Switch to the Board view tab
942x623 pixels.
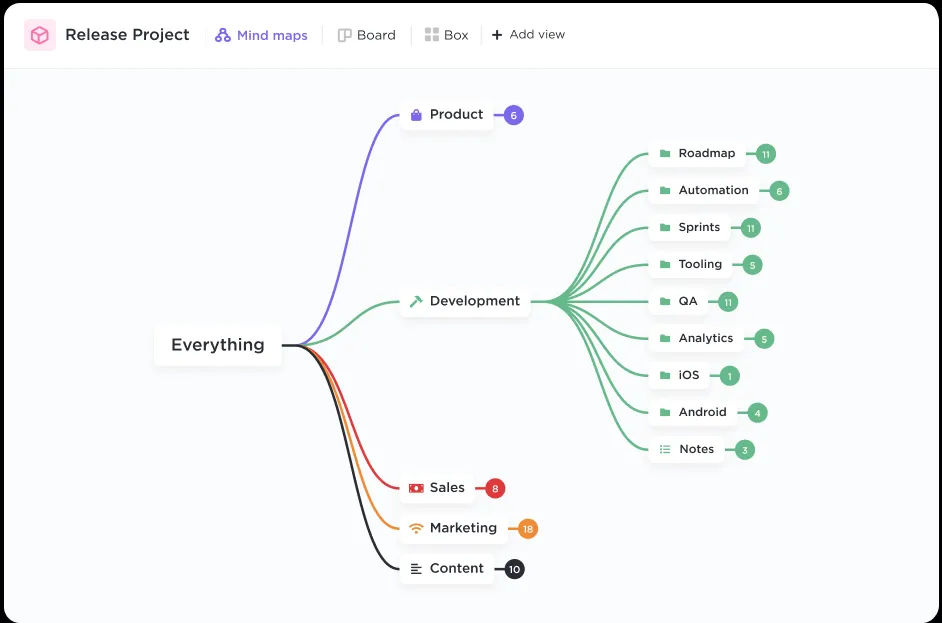(366, 34)
